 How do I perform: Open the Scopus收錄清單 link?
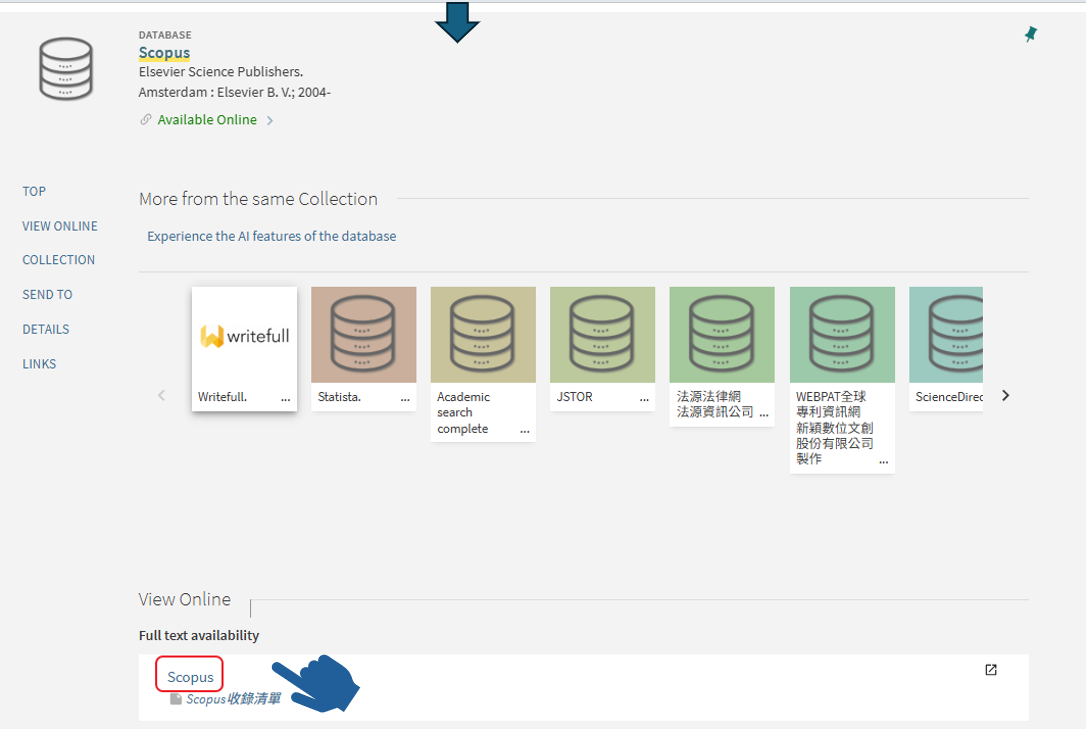coord(233,699)
